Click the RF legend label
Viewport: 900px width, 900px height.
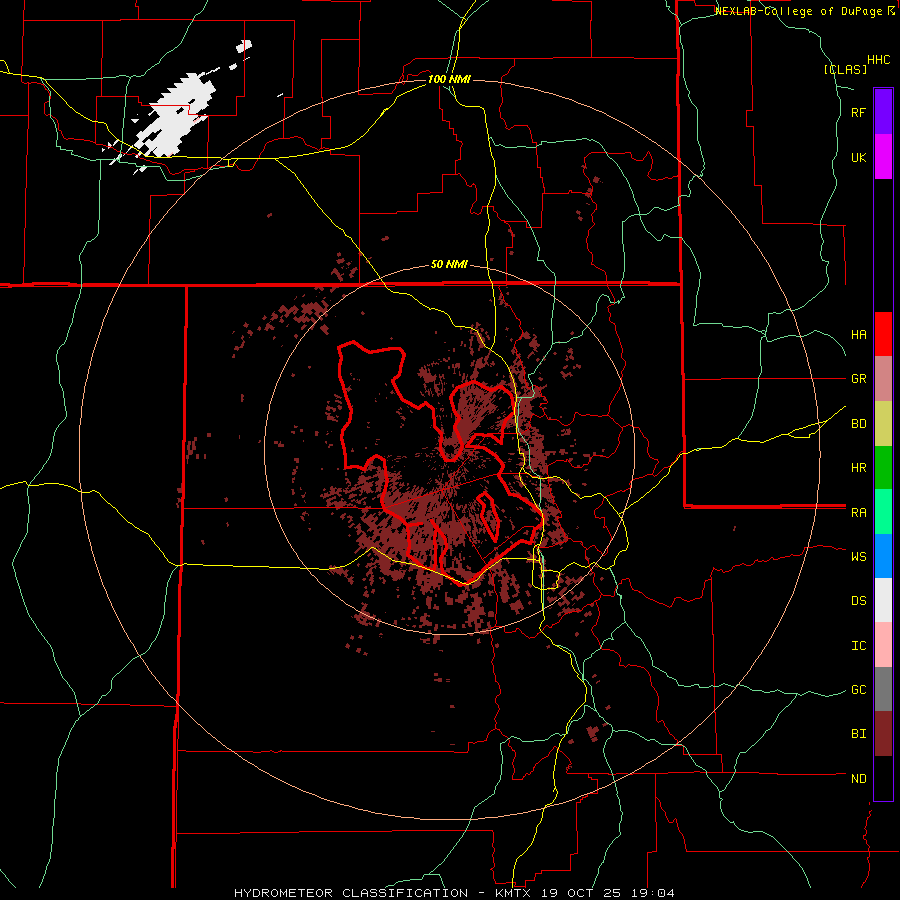(859, 113)
